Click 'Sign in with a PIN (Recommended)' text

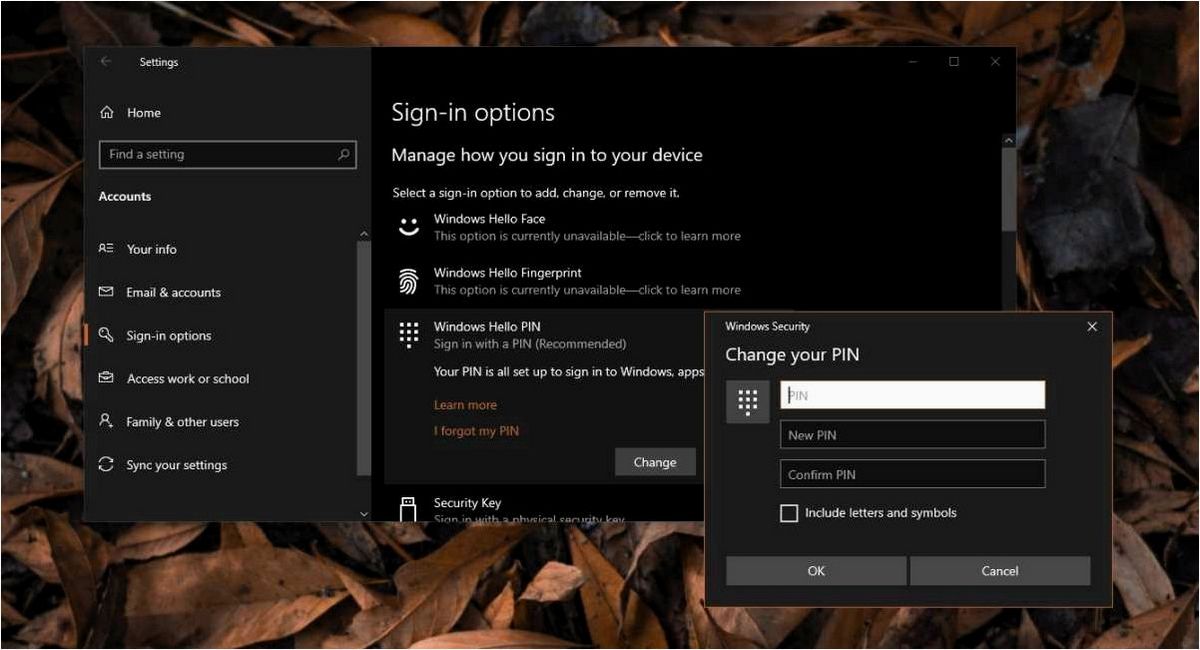point(530,344)
